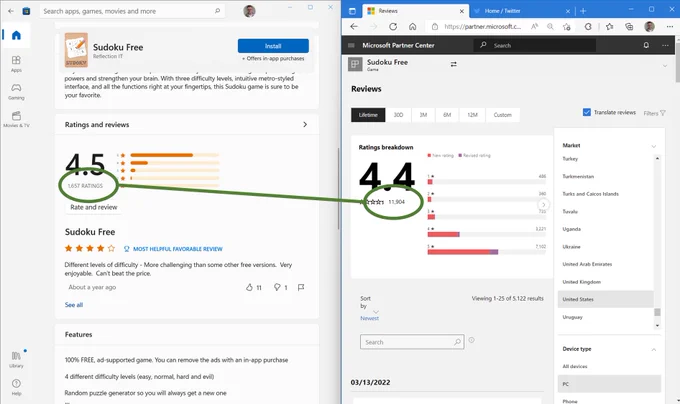Select 30D time range

pyautogui.click(x=398, y=115)
